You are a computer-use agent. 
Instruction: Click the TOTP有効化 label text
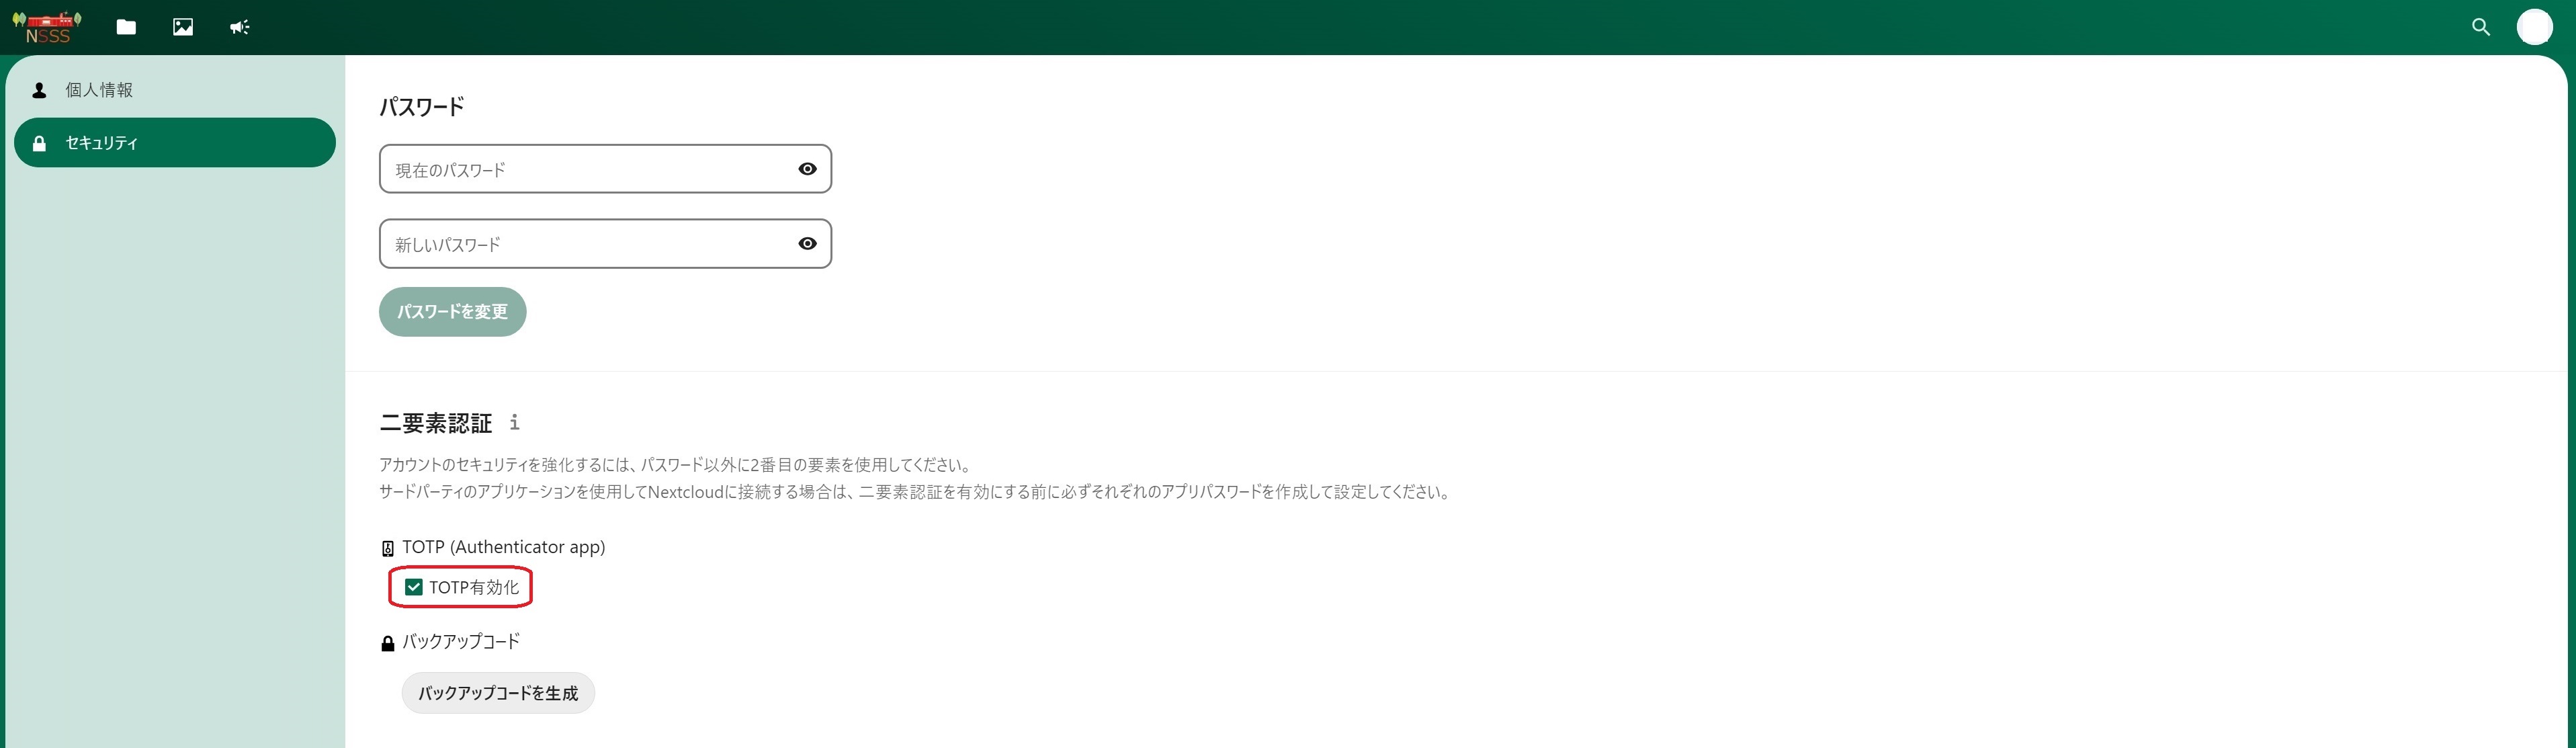[x=474, y=587]
